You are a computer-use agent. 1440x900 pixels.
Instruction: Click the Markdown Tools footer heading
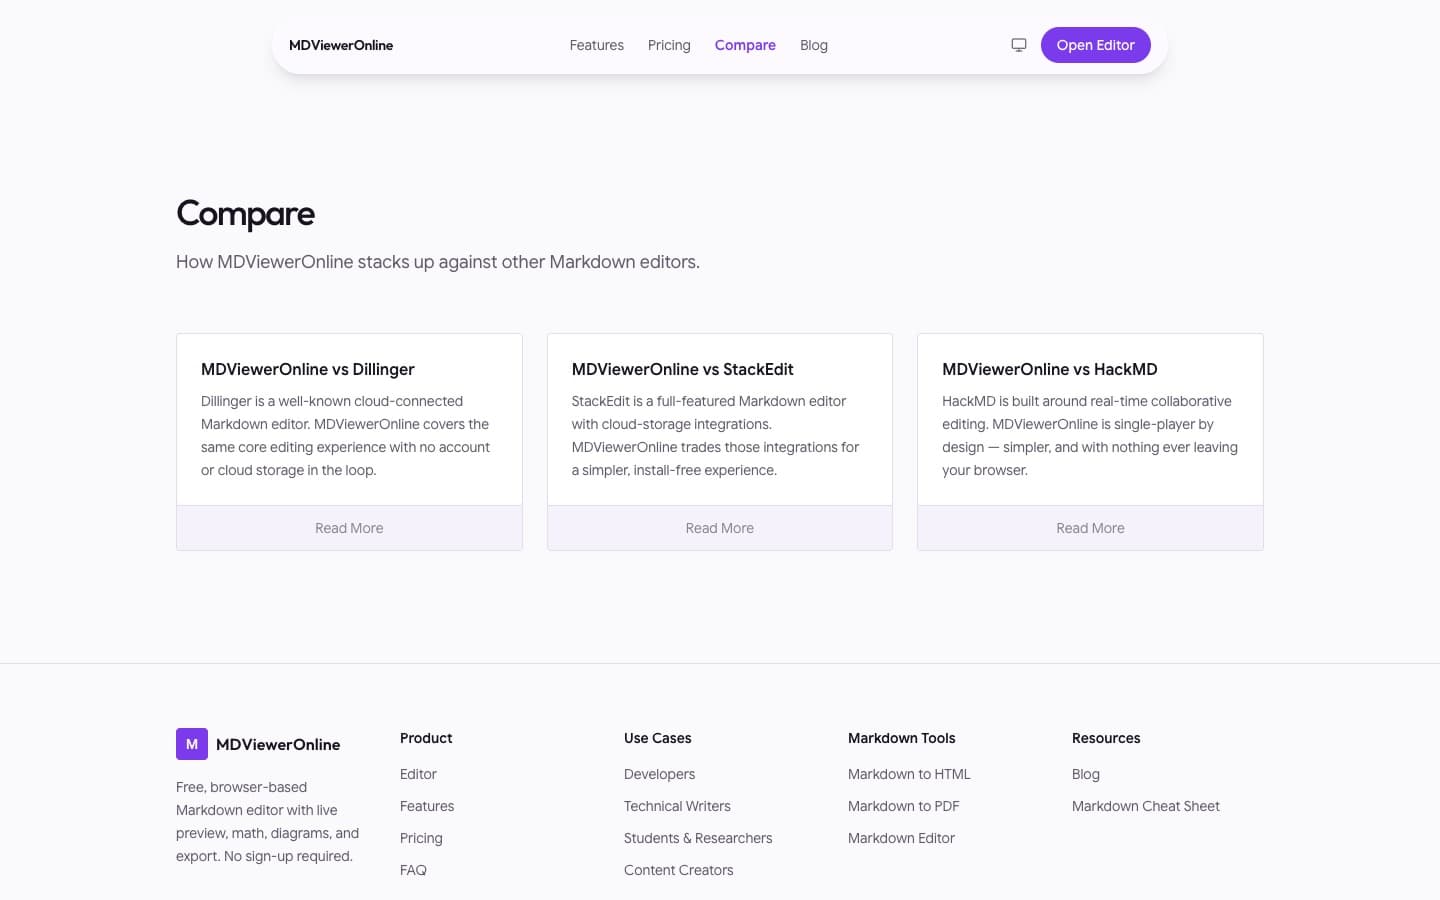(x=902, y=738)
